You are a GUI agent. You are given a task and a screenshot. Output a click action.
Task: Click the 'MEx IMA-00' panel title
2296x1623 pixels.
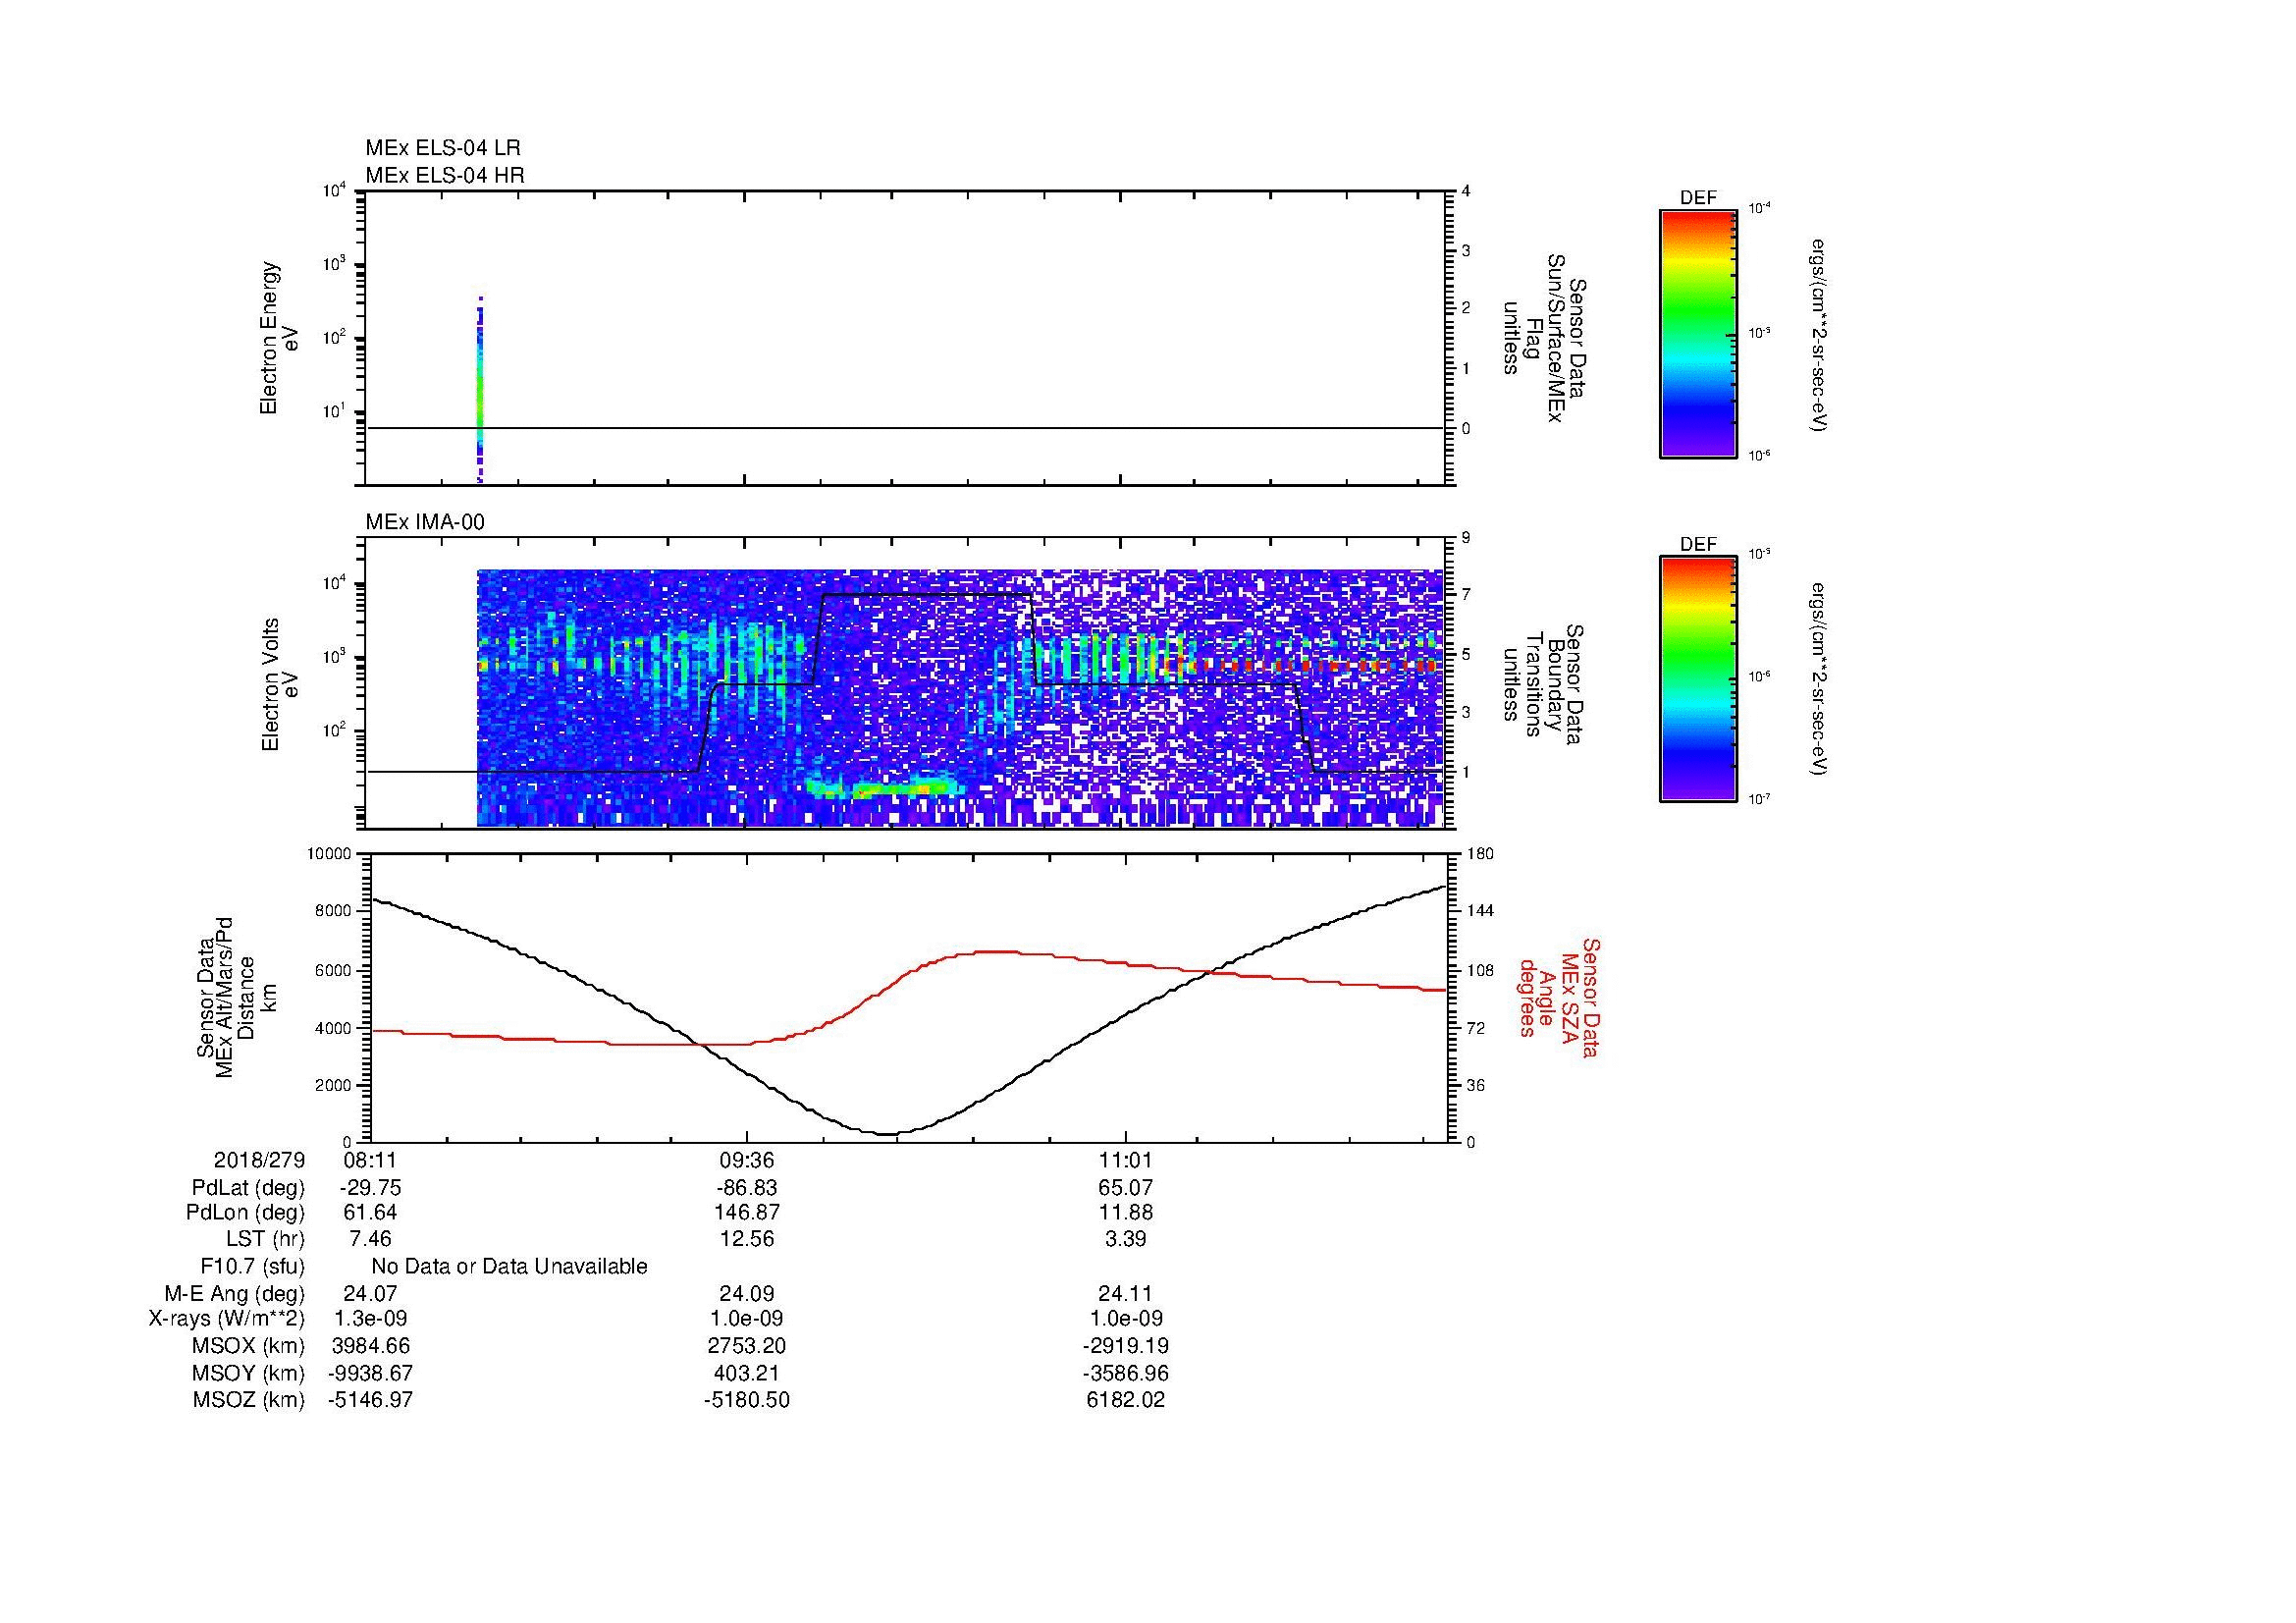pyautogui.click(x=425, y=522)
